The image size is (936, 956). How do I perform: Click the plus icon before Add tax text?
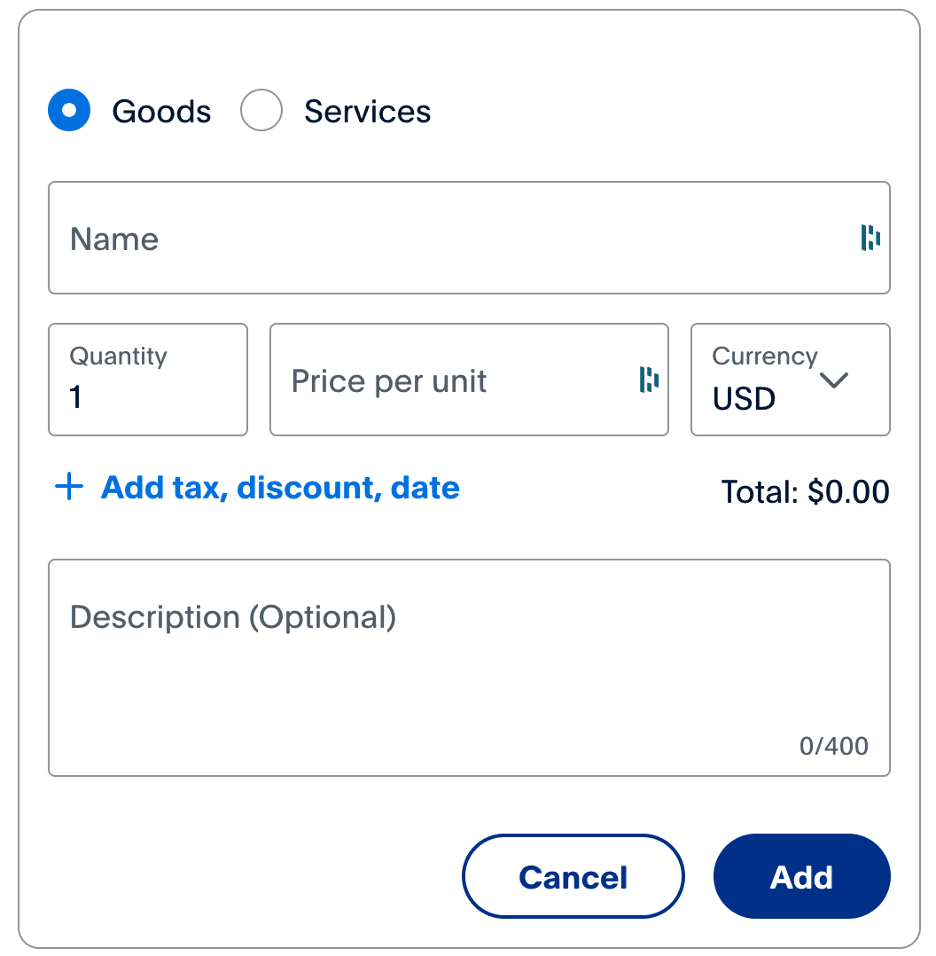click(67, 487)
